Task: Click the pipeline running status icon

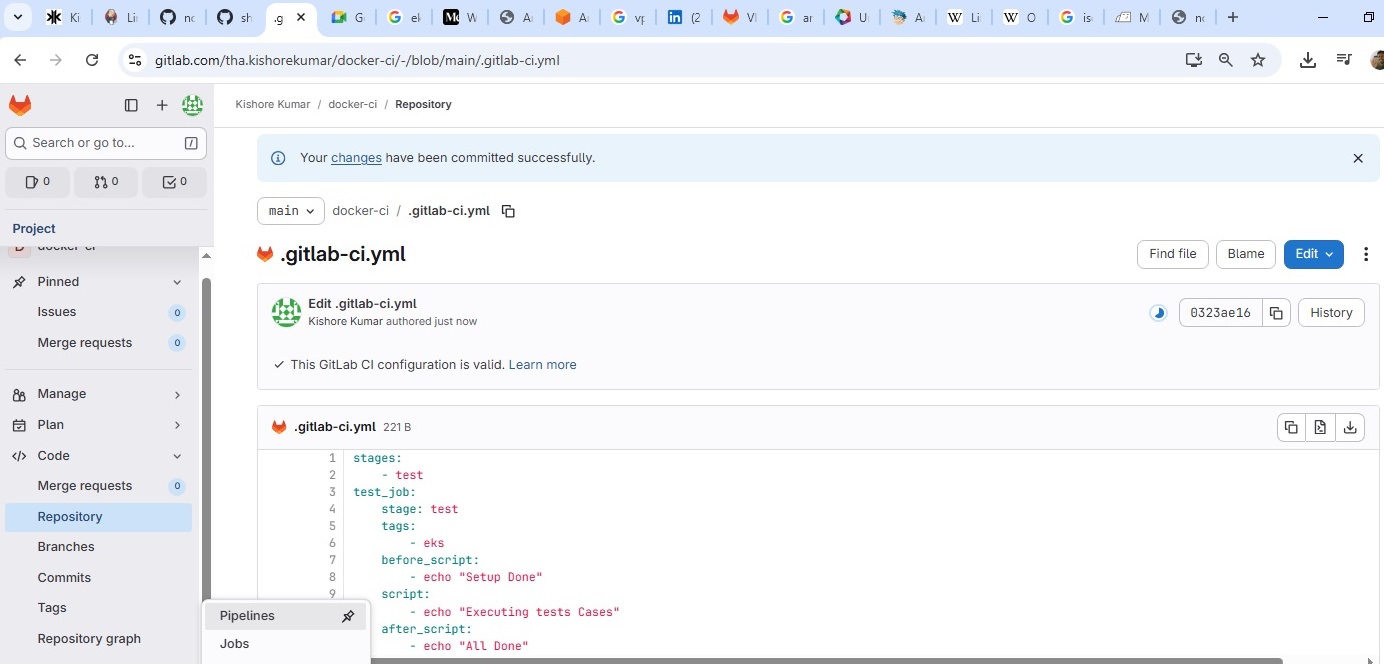Action: click(x=1158, y=313)
